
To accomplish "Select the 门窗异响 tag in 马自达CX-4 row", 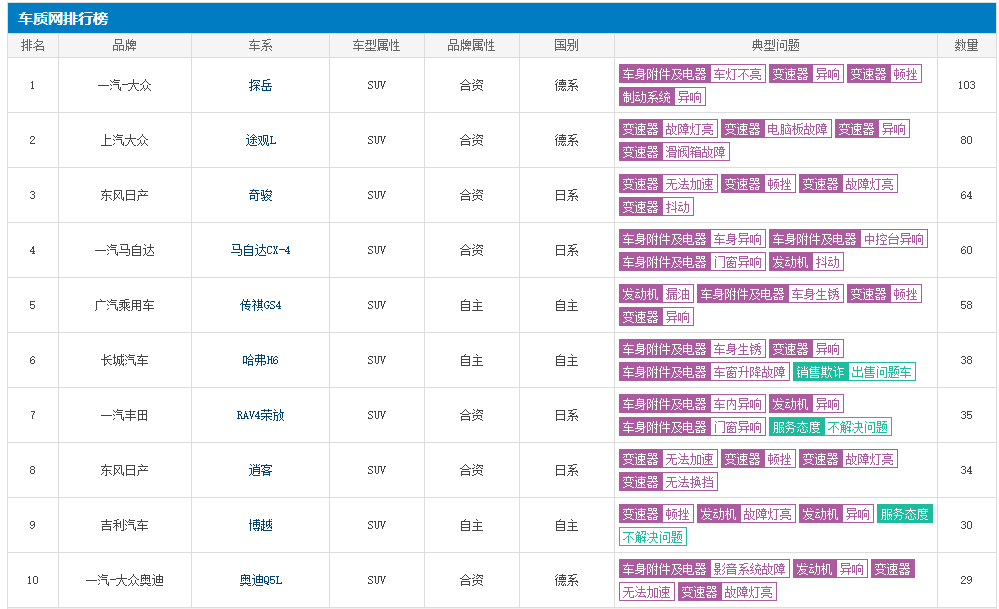I will (737, 262).
